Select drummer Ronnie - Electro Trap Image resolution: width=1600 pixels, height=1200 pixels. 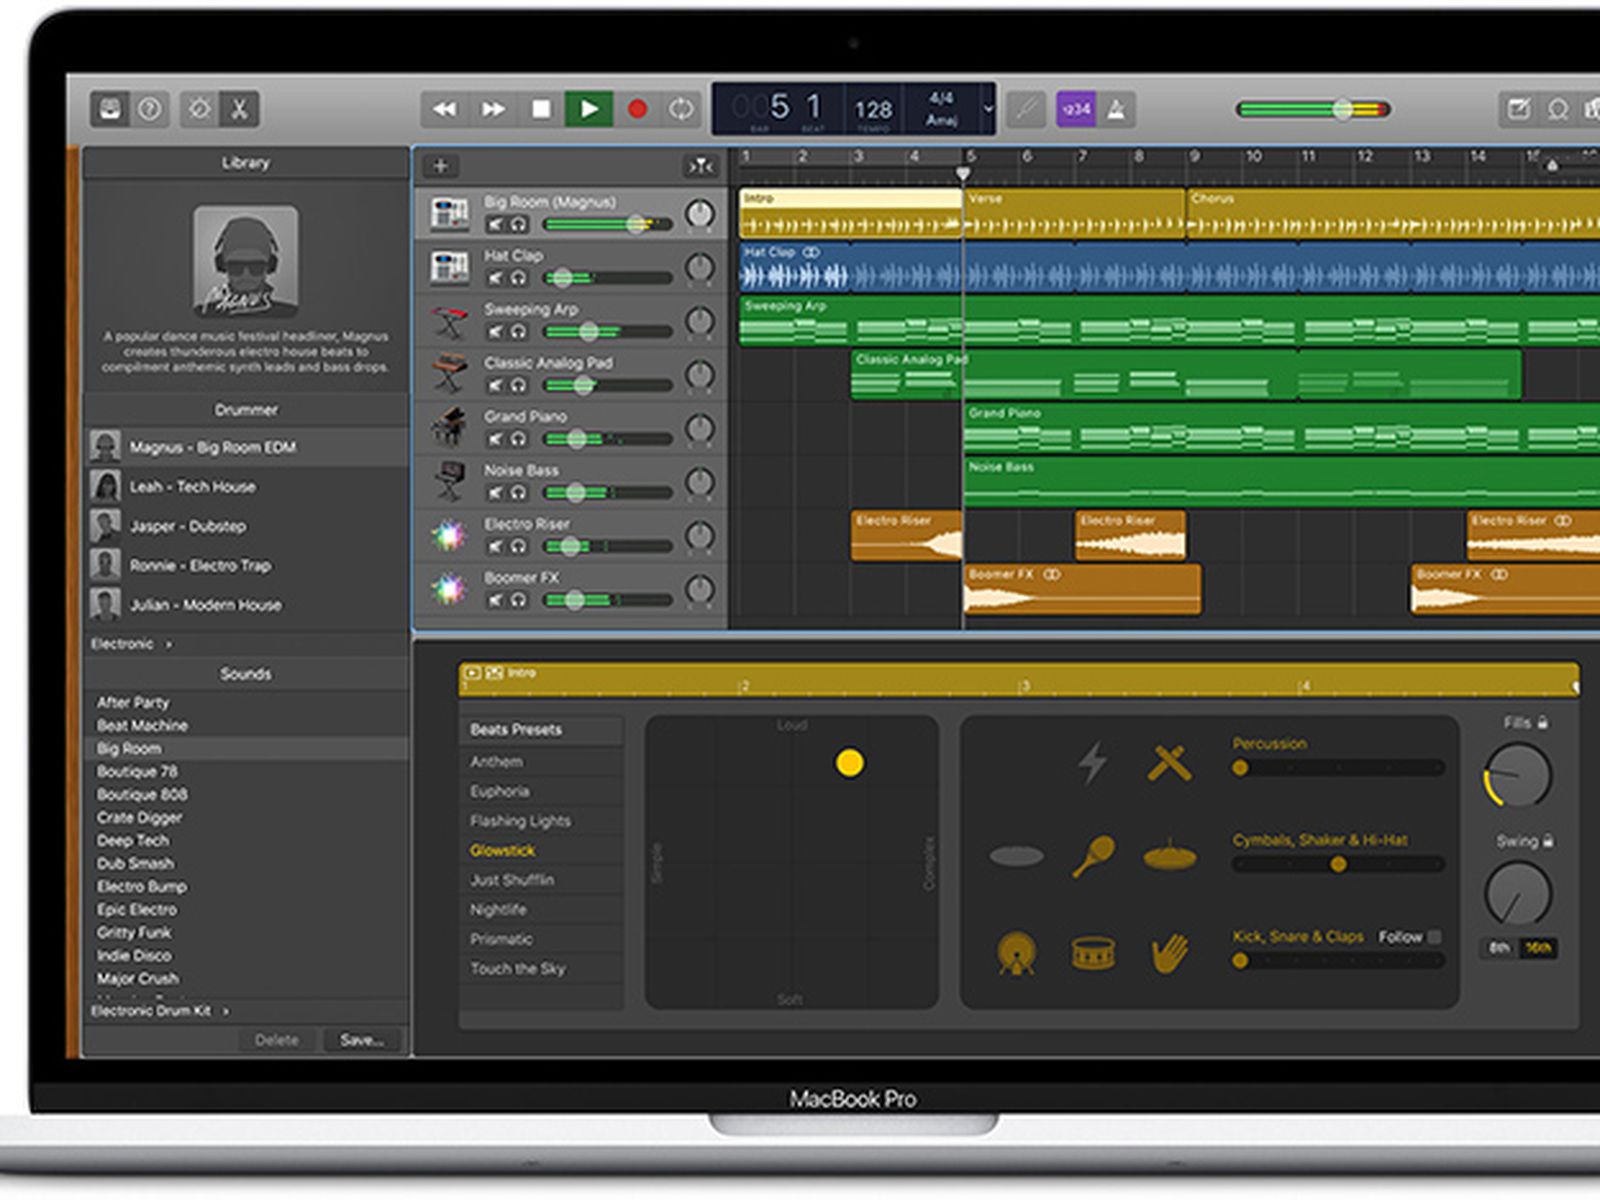(x=245, y=566)
